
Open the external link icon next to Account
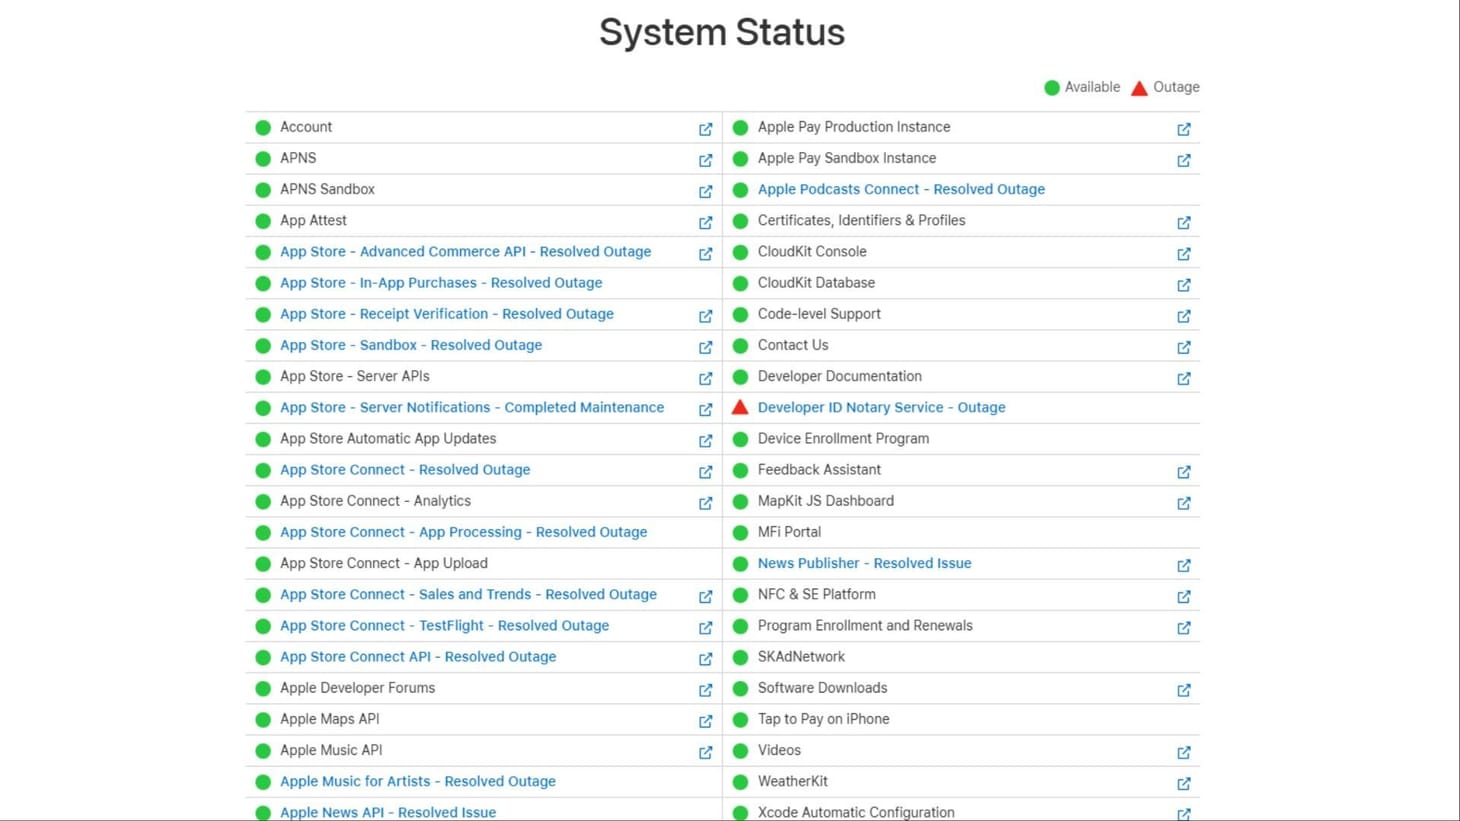point(705,129)
